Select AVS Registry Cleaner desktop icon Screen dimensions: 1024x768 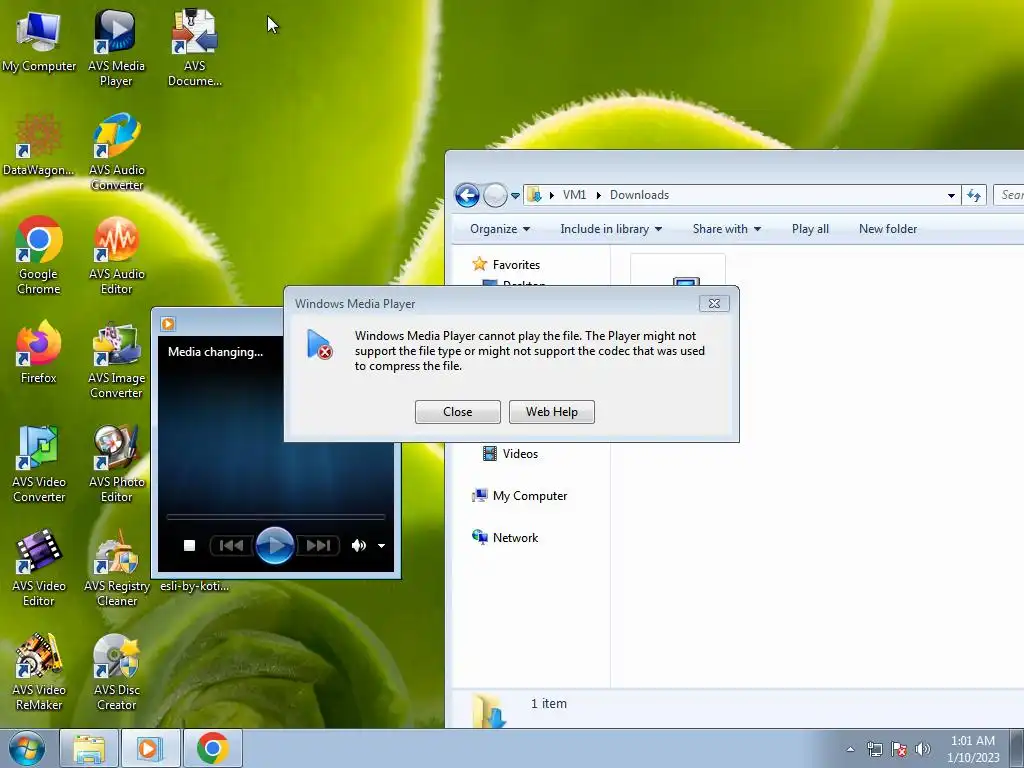pos(116,567)
